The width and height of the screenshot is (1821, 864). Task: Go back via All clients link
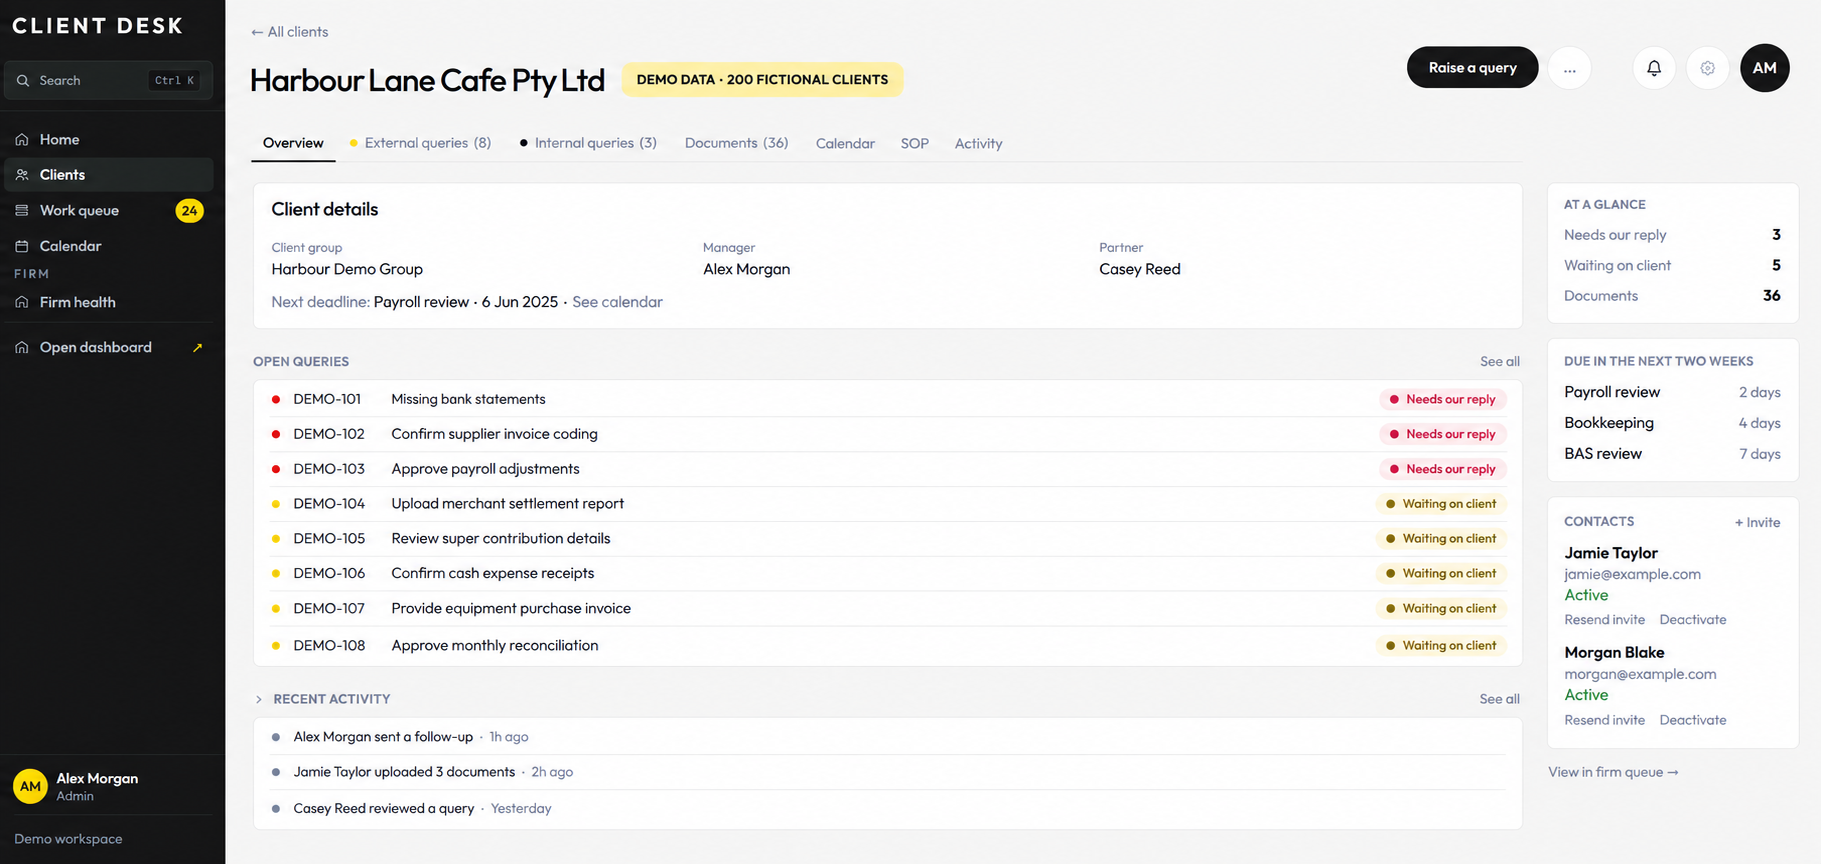[x=289, y=32]
